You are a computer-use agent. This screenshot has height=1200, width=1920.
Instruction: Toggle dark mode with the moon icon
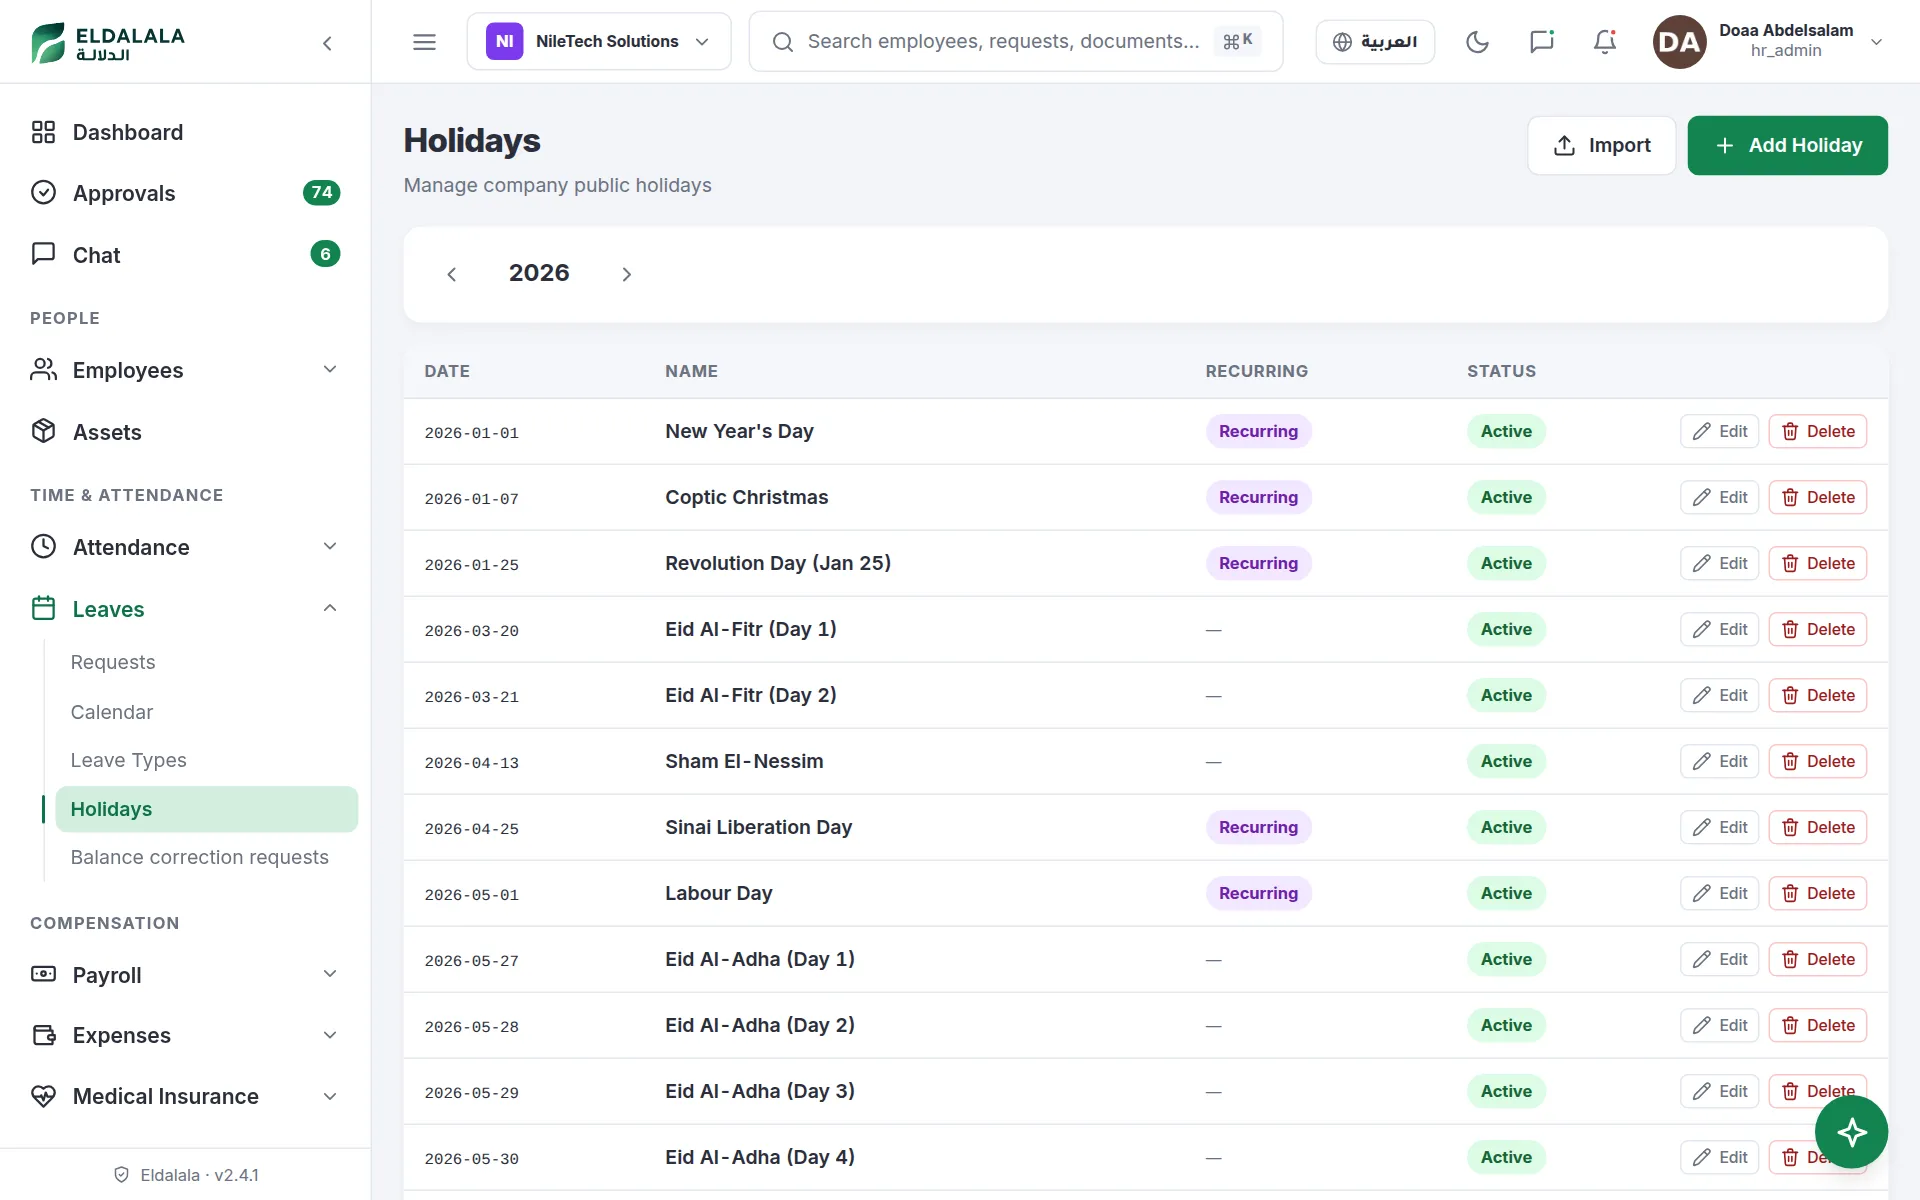1477,42
